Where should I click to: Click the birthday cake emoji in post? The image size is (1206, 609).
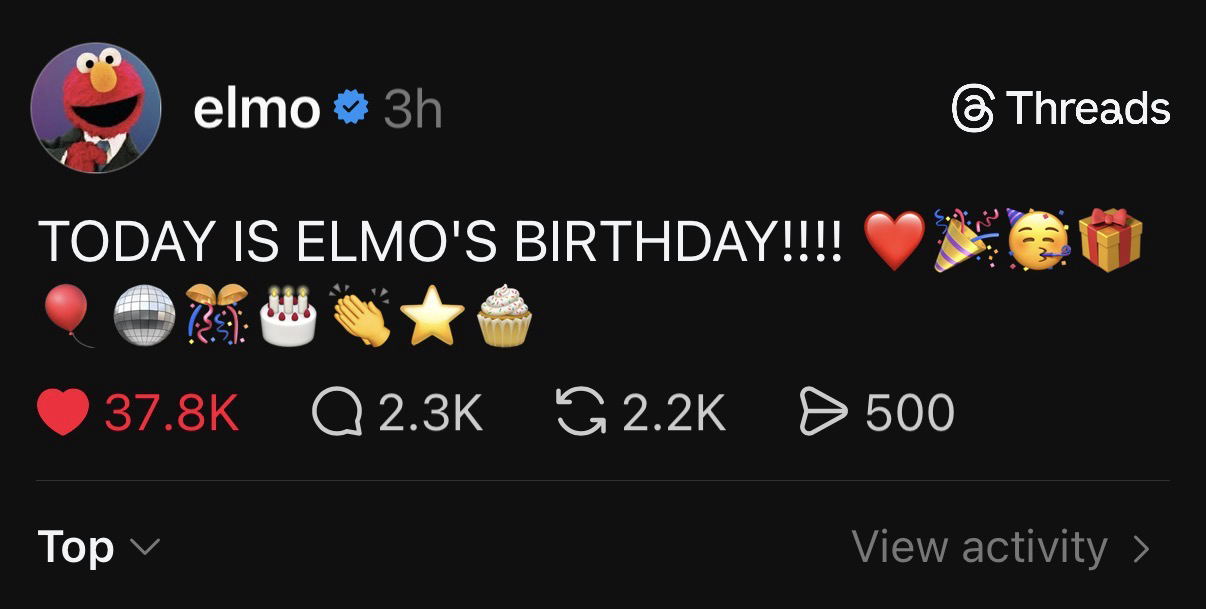point(288,316)
